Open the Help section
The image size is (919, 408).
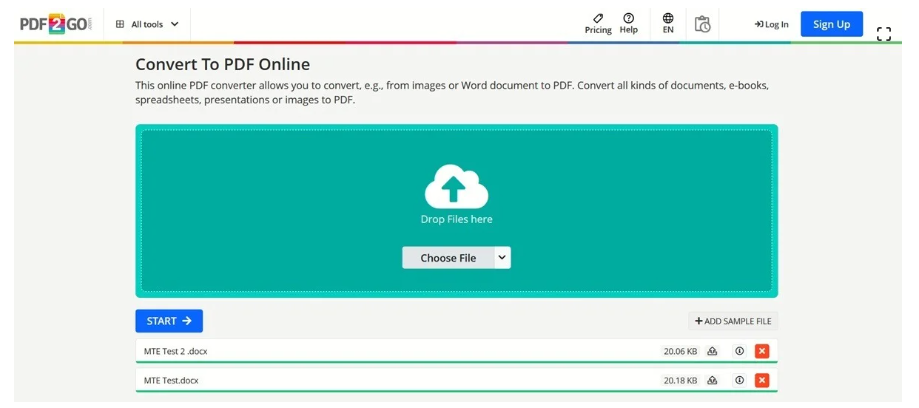click(x=628, y=23)
